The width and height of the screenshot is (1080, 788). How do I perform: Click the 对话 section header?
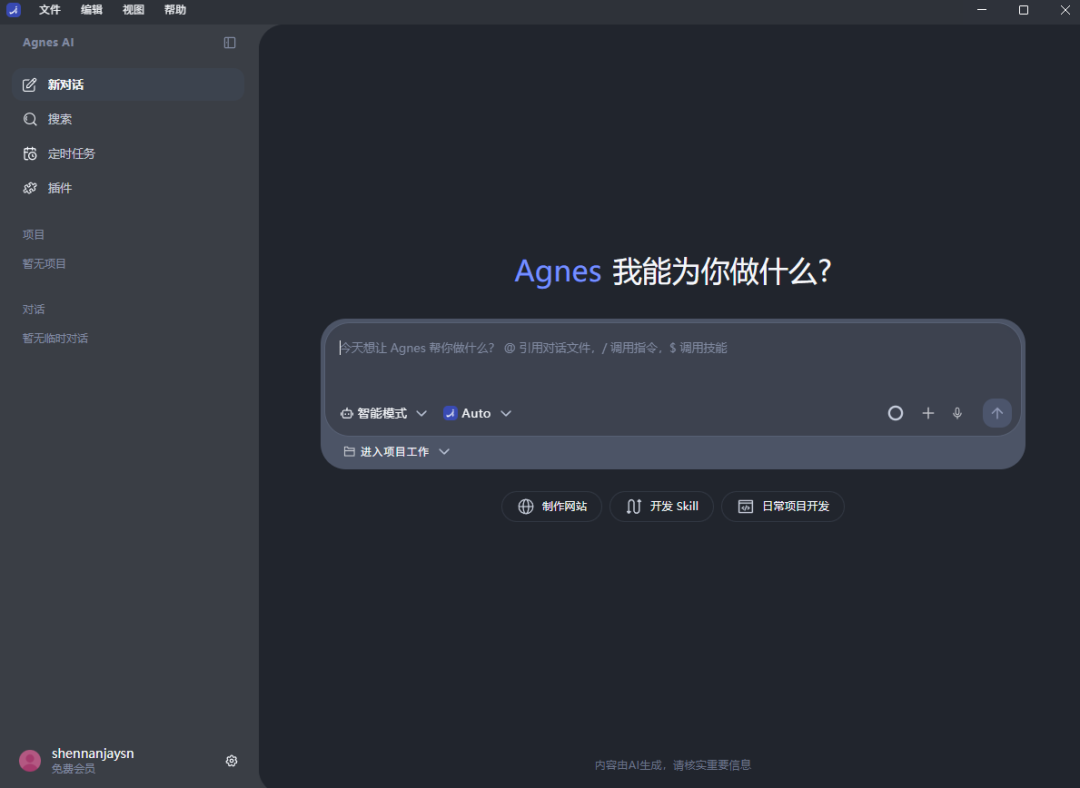click(x=33, y=309)
